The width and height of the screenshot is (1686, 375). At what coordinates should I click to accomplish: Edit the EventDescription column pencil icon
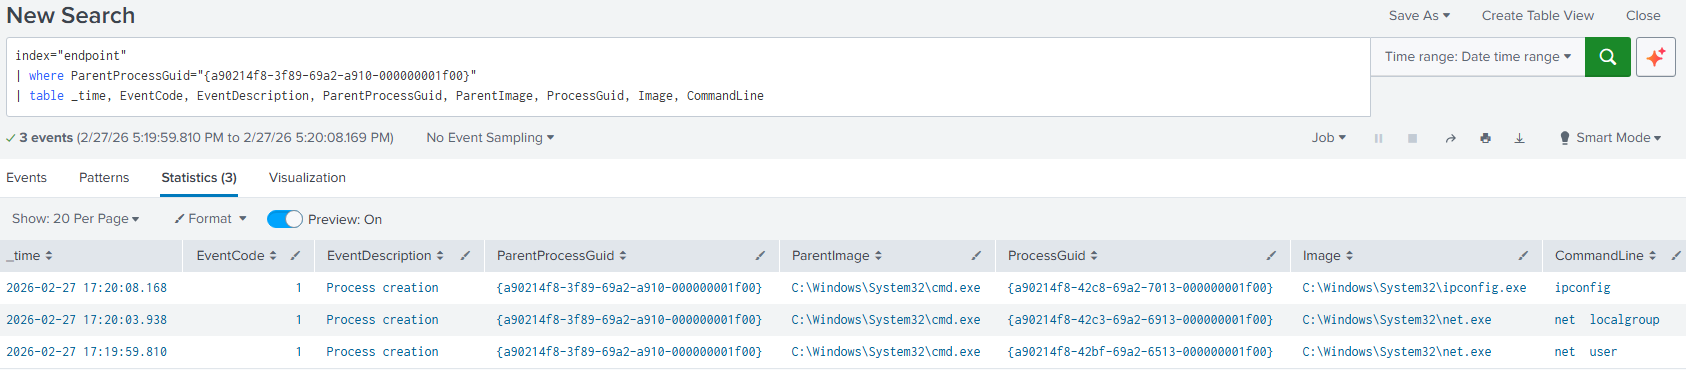pyautogui.click(x=465, y=256)
